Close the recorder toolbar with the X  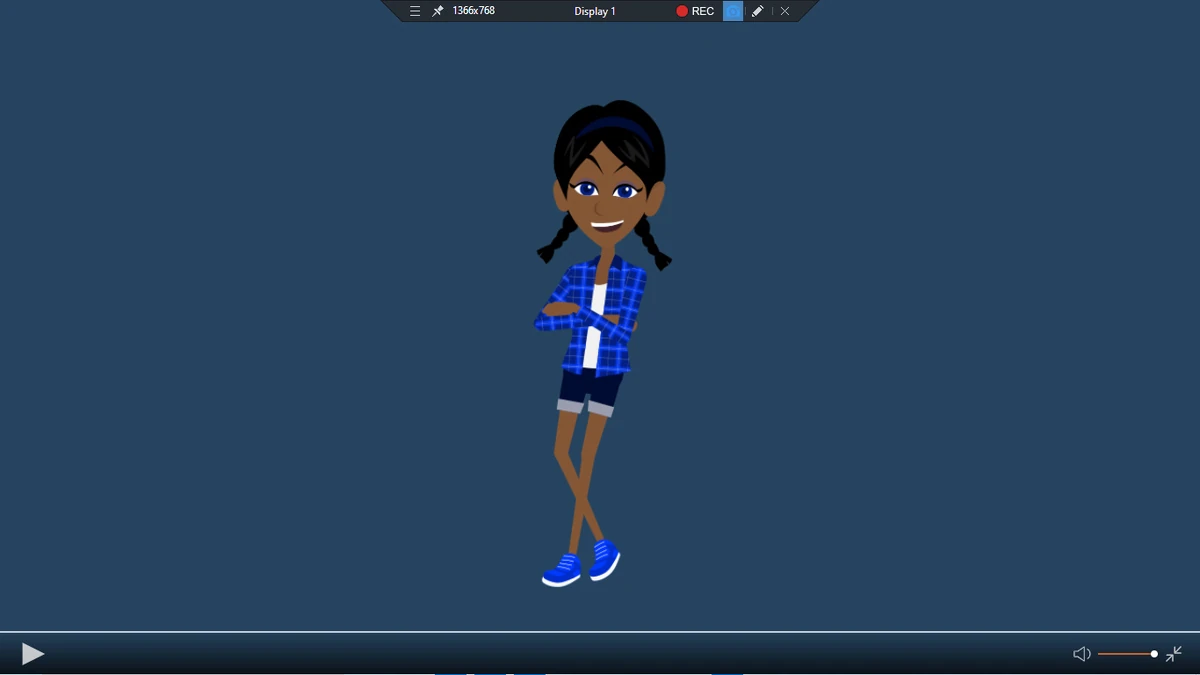pyautogui.click(x=785, y=11)
